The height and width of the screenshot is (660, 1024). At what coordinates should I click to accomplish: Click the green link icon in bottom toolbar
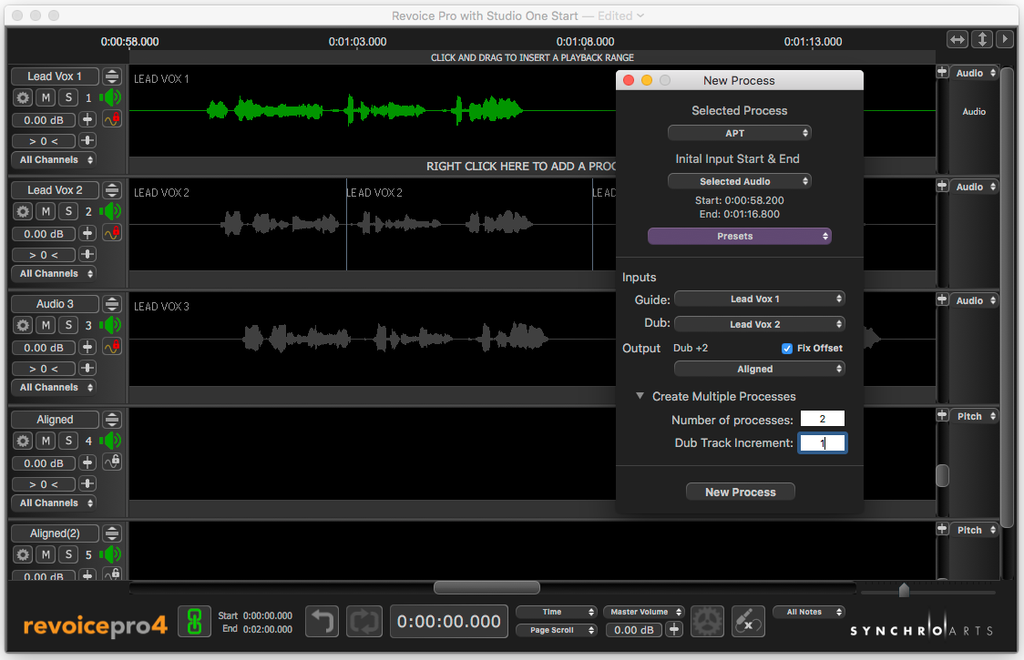click(x=194, y=621)
